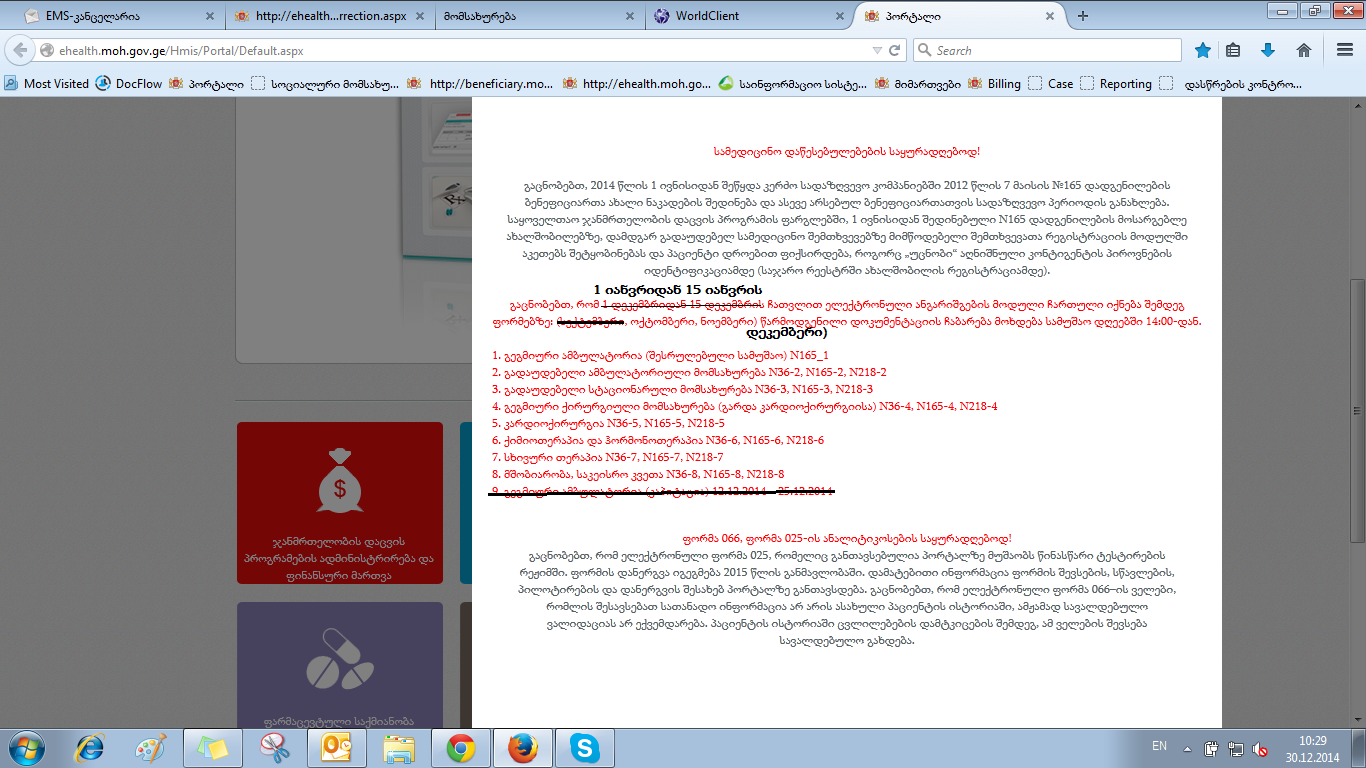
Task: Open the Downloads arrow icon
Action: [x=1268, y=50]
